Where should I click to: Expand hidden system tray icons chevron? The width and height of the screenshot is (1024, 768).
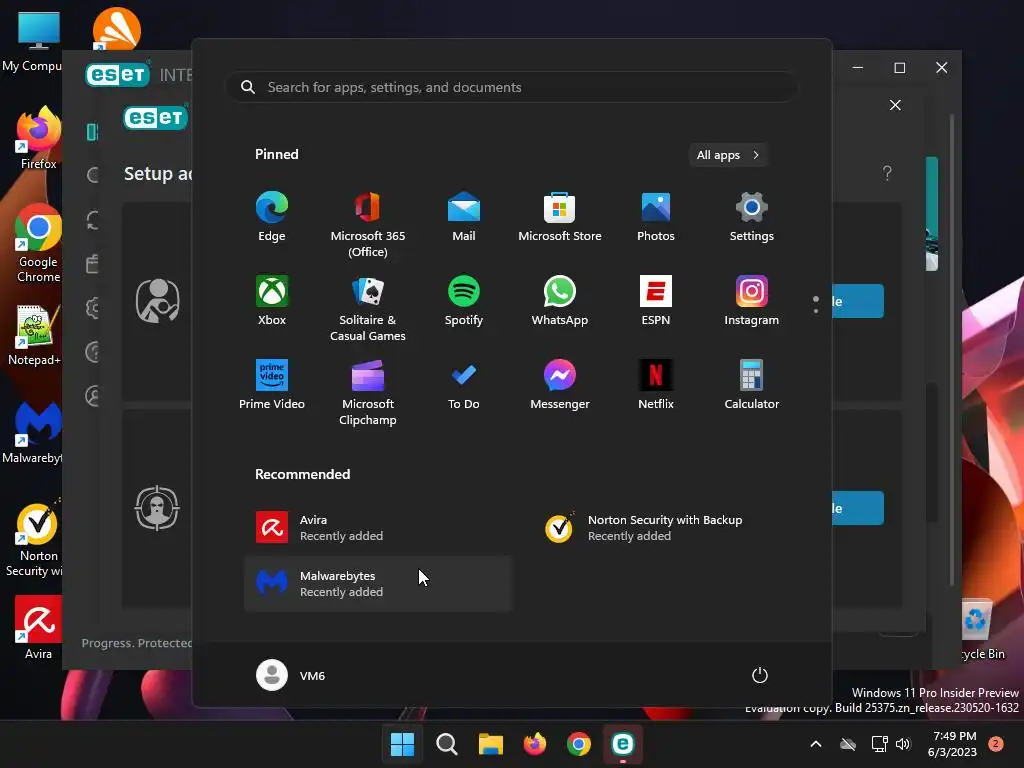[816, 744]
